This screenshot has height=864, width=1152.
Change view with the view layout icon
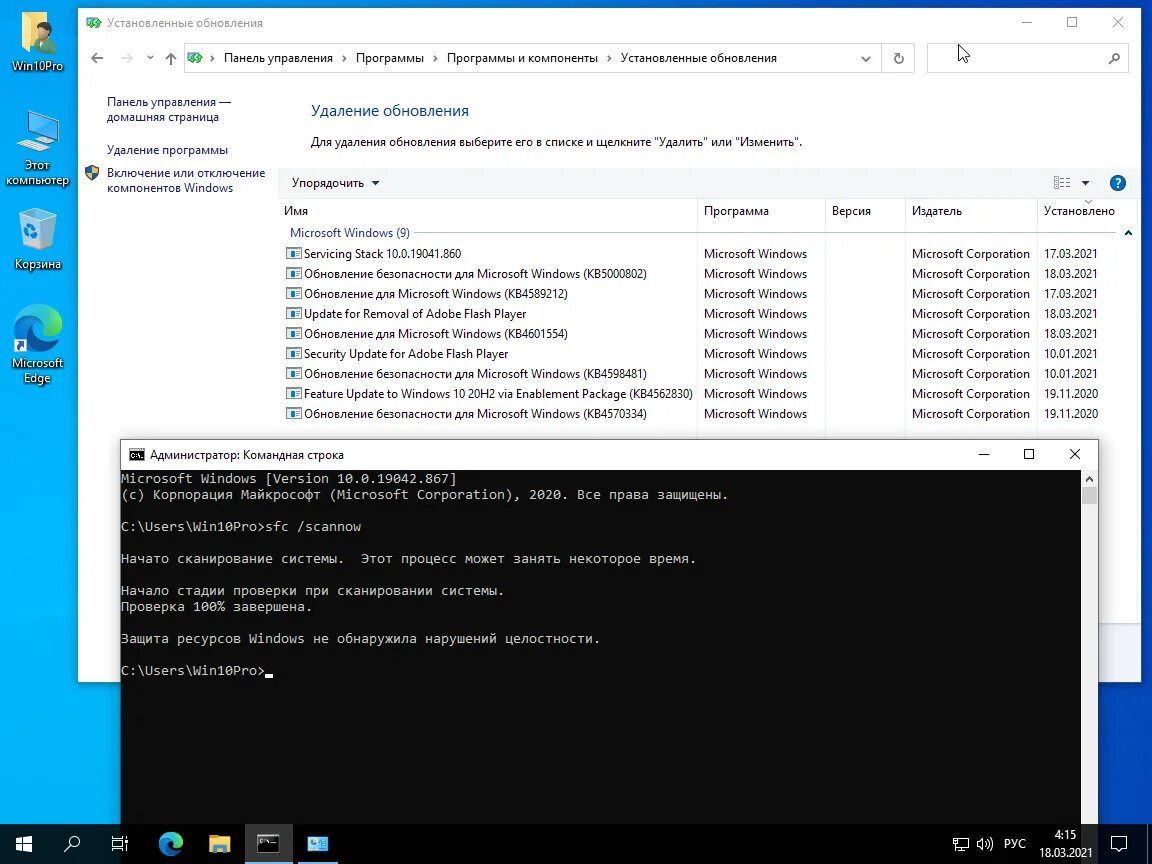tap(1062, 183)
